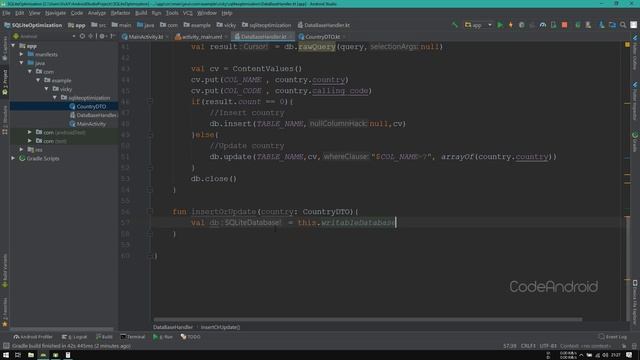Viewport: 640px width, 360px height.
Task: Open the Android project view dropdown
Action: [45, 36]
